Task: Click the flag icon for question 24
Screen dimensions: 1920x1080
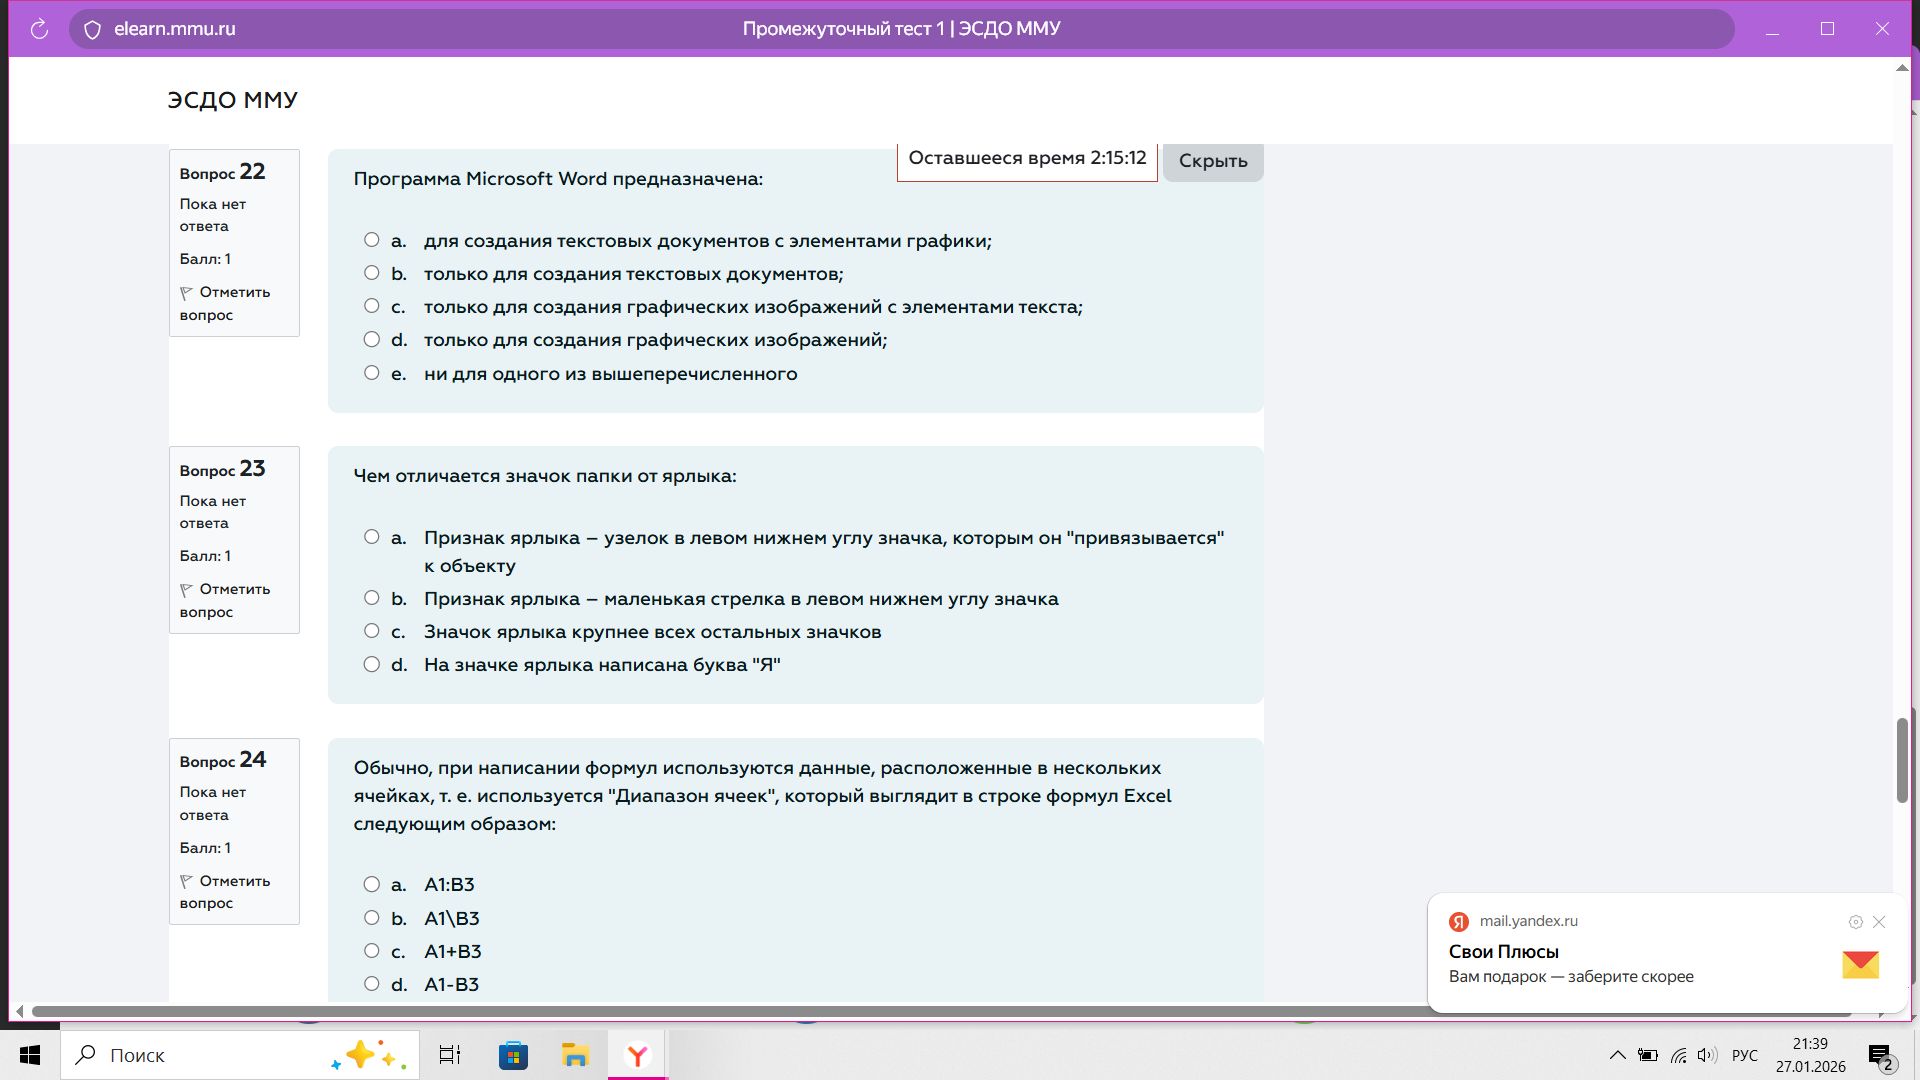Action: (x=186, y=882)
